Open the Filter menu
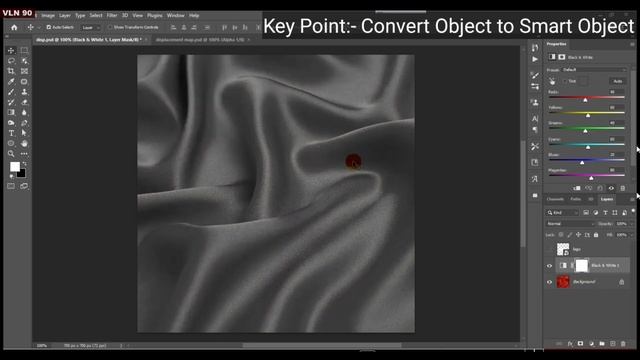Viewport: 640px width, 360px height. (x=112, y=16)
